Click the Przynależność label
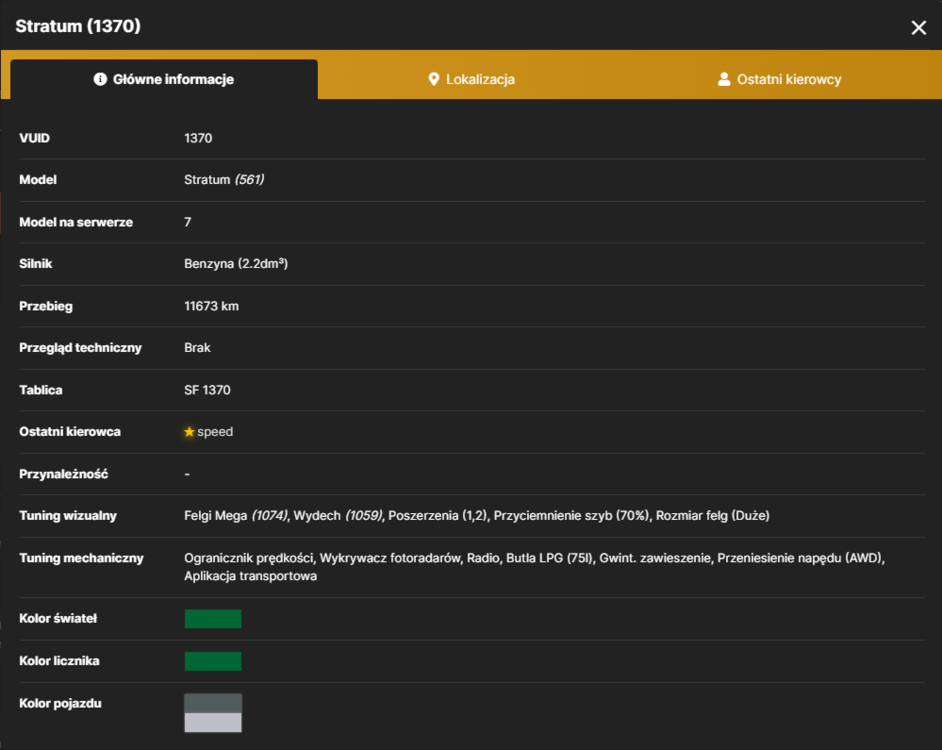 point(64,474)
